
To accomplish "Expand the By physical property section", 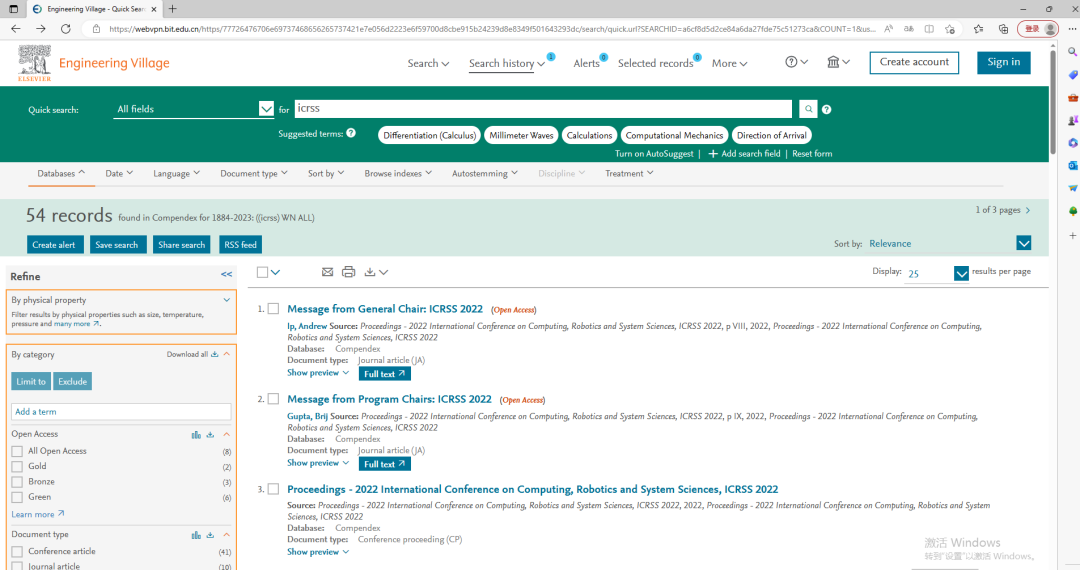I will (x=227, y=300).
